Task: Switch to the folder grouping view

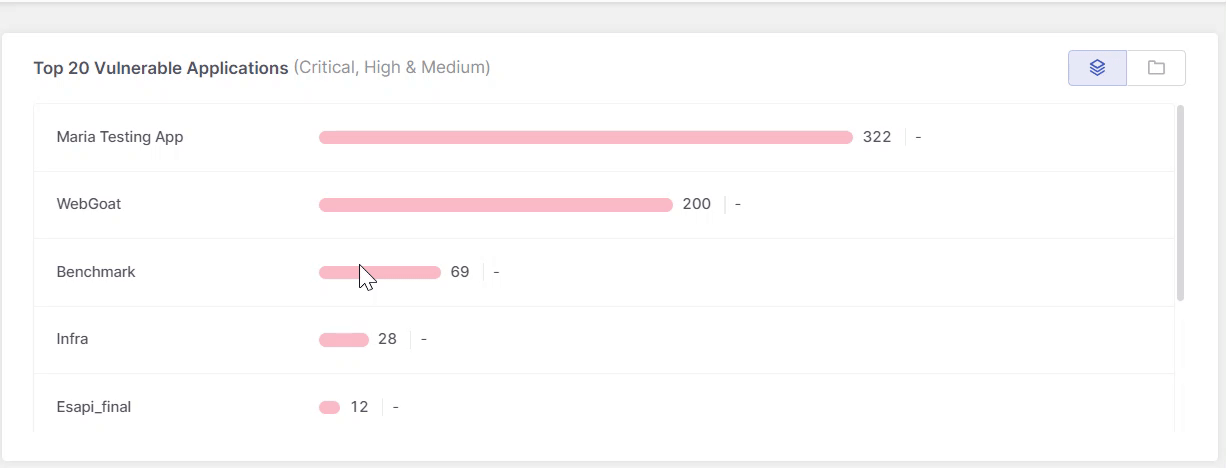Action: coord(1156,68)
